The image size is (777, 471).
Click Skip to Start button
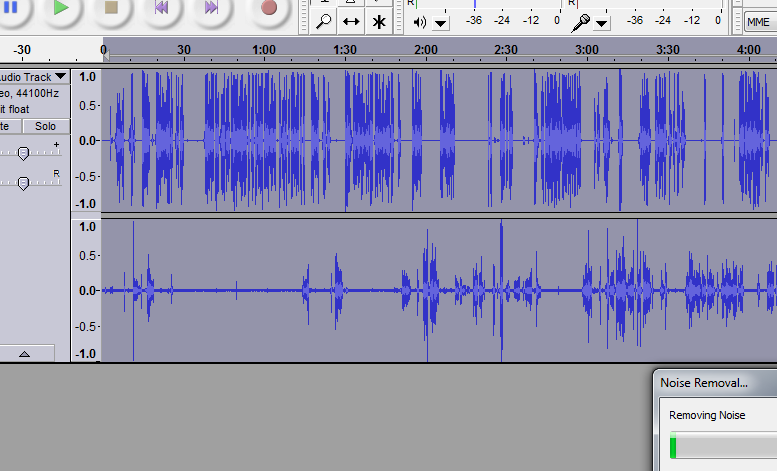(161, 8)
